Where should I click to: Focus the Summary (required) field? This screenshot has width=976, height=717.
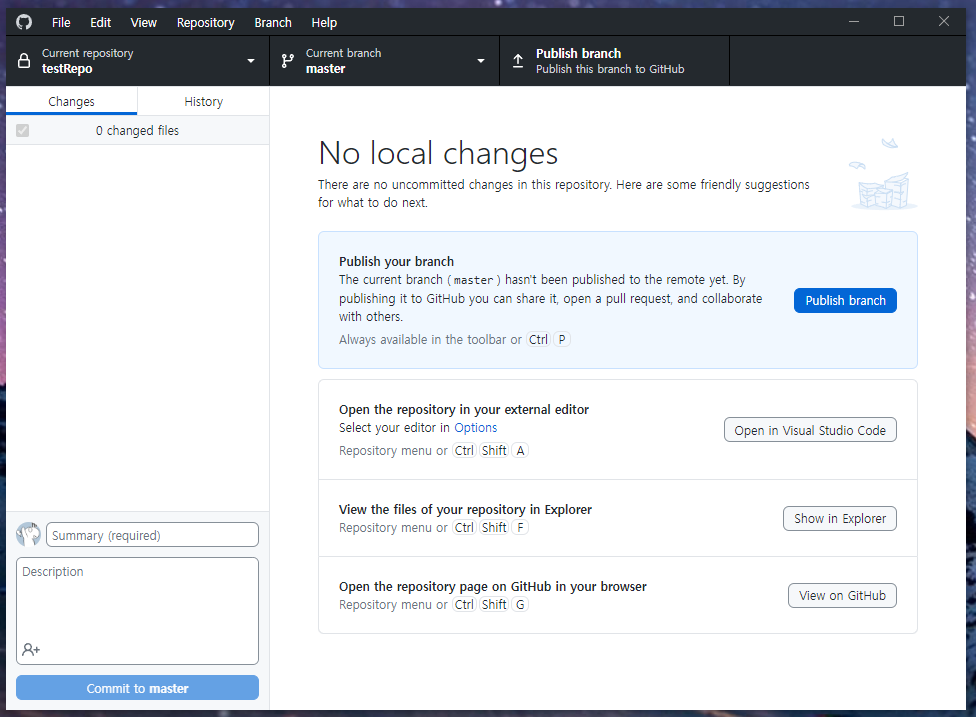click(x=152, y=535)
